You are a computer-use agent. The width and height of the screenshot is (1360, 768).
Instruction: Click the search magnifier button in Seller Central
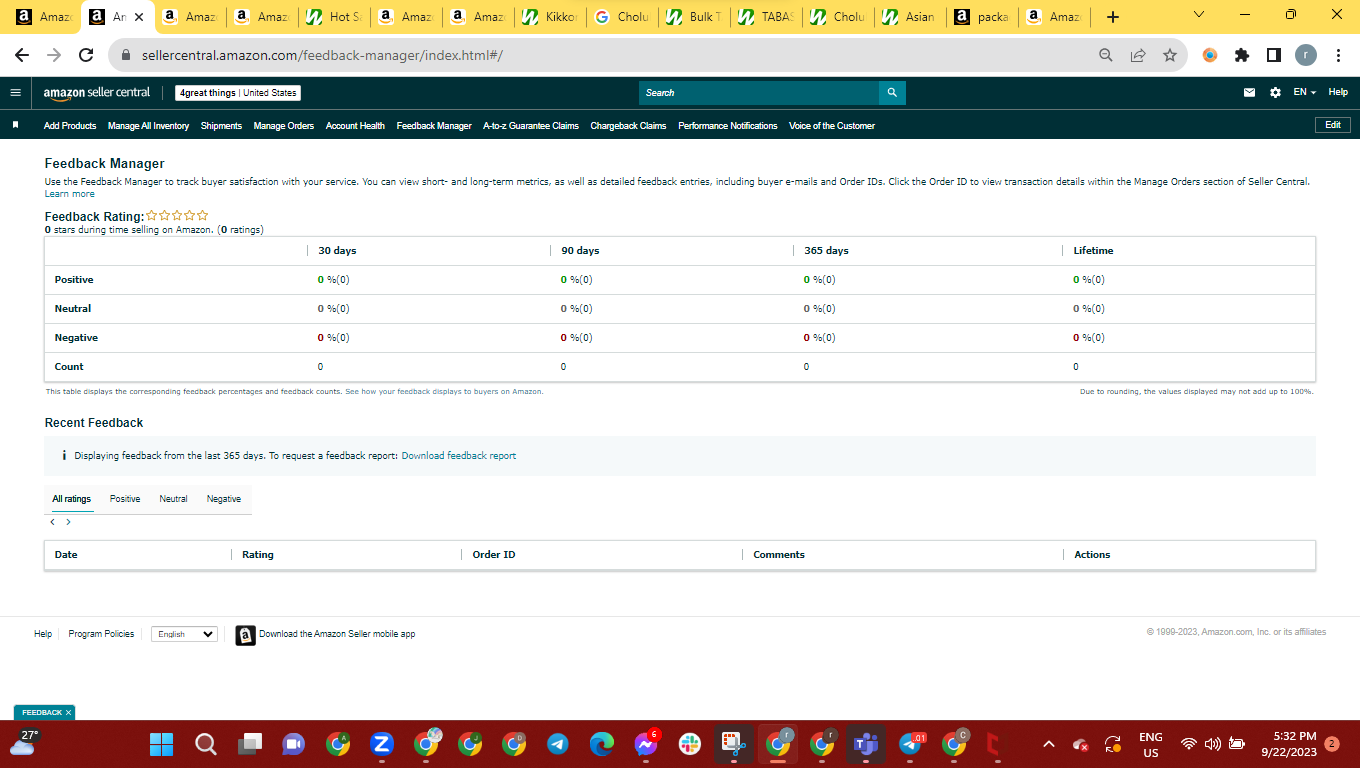(892, 93)
